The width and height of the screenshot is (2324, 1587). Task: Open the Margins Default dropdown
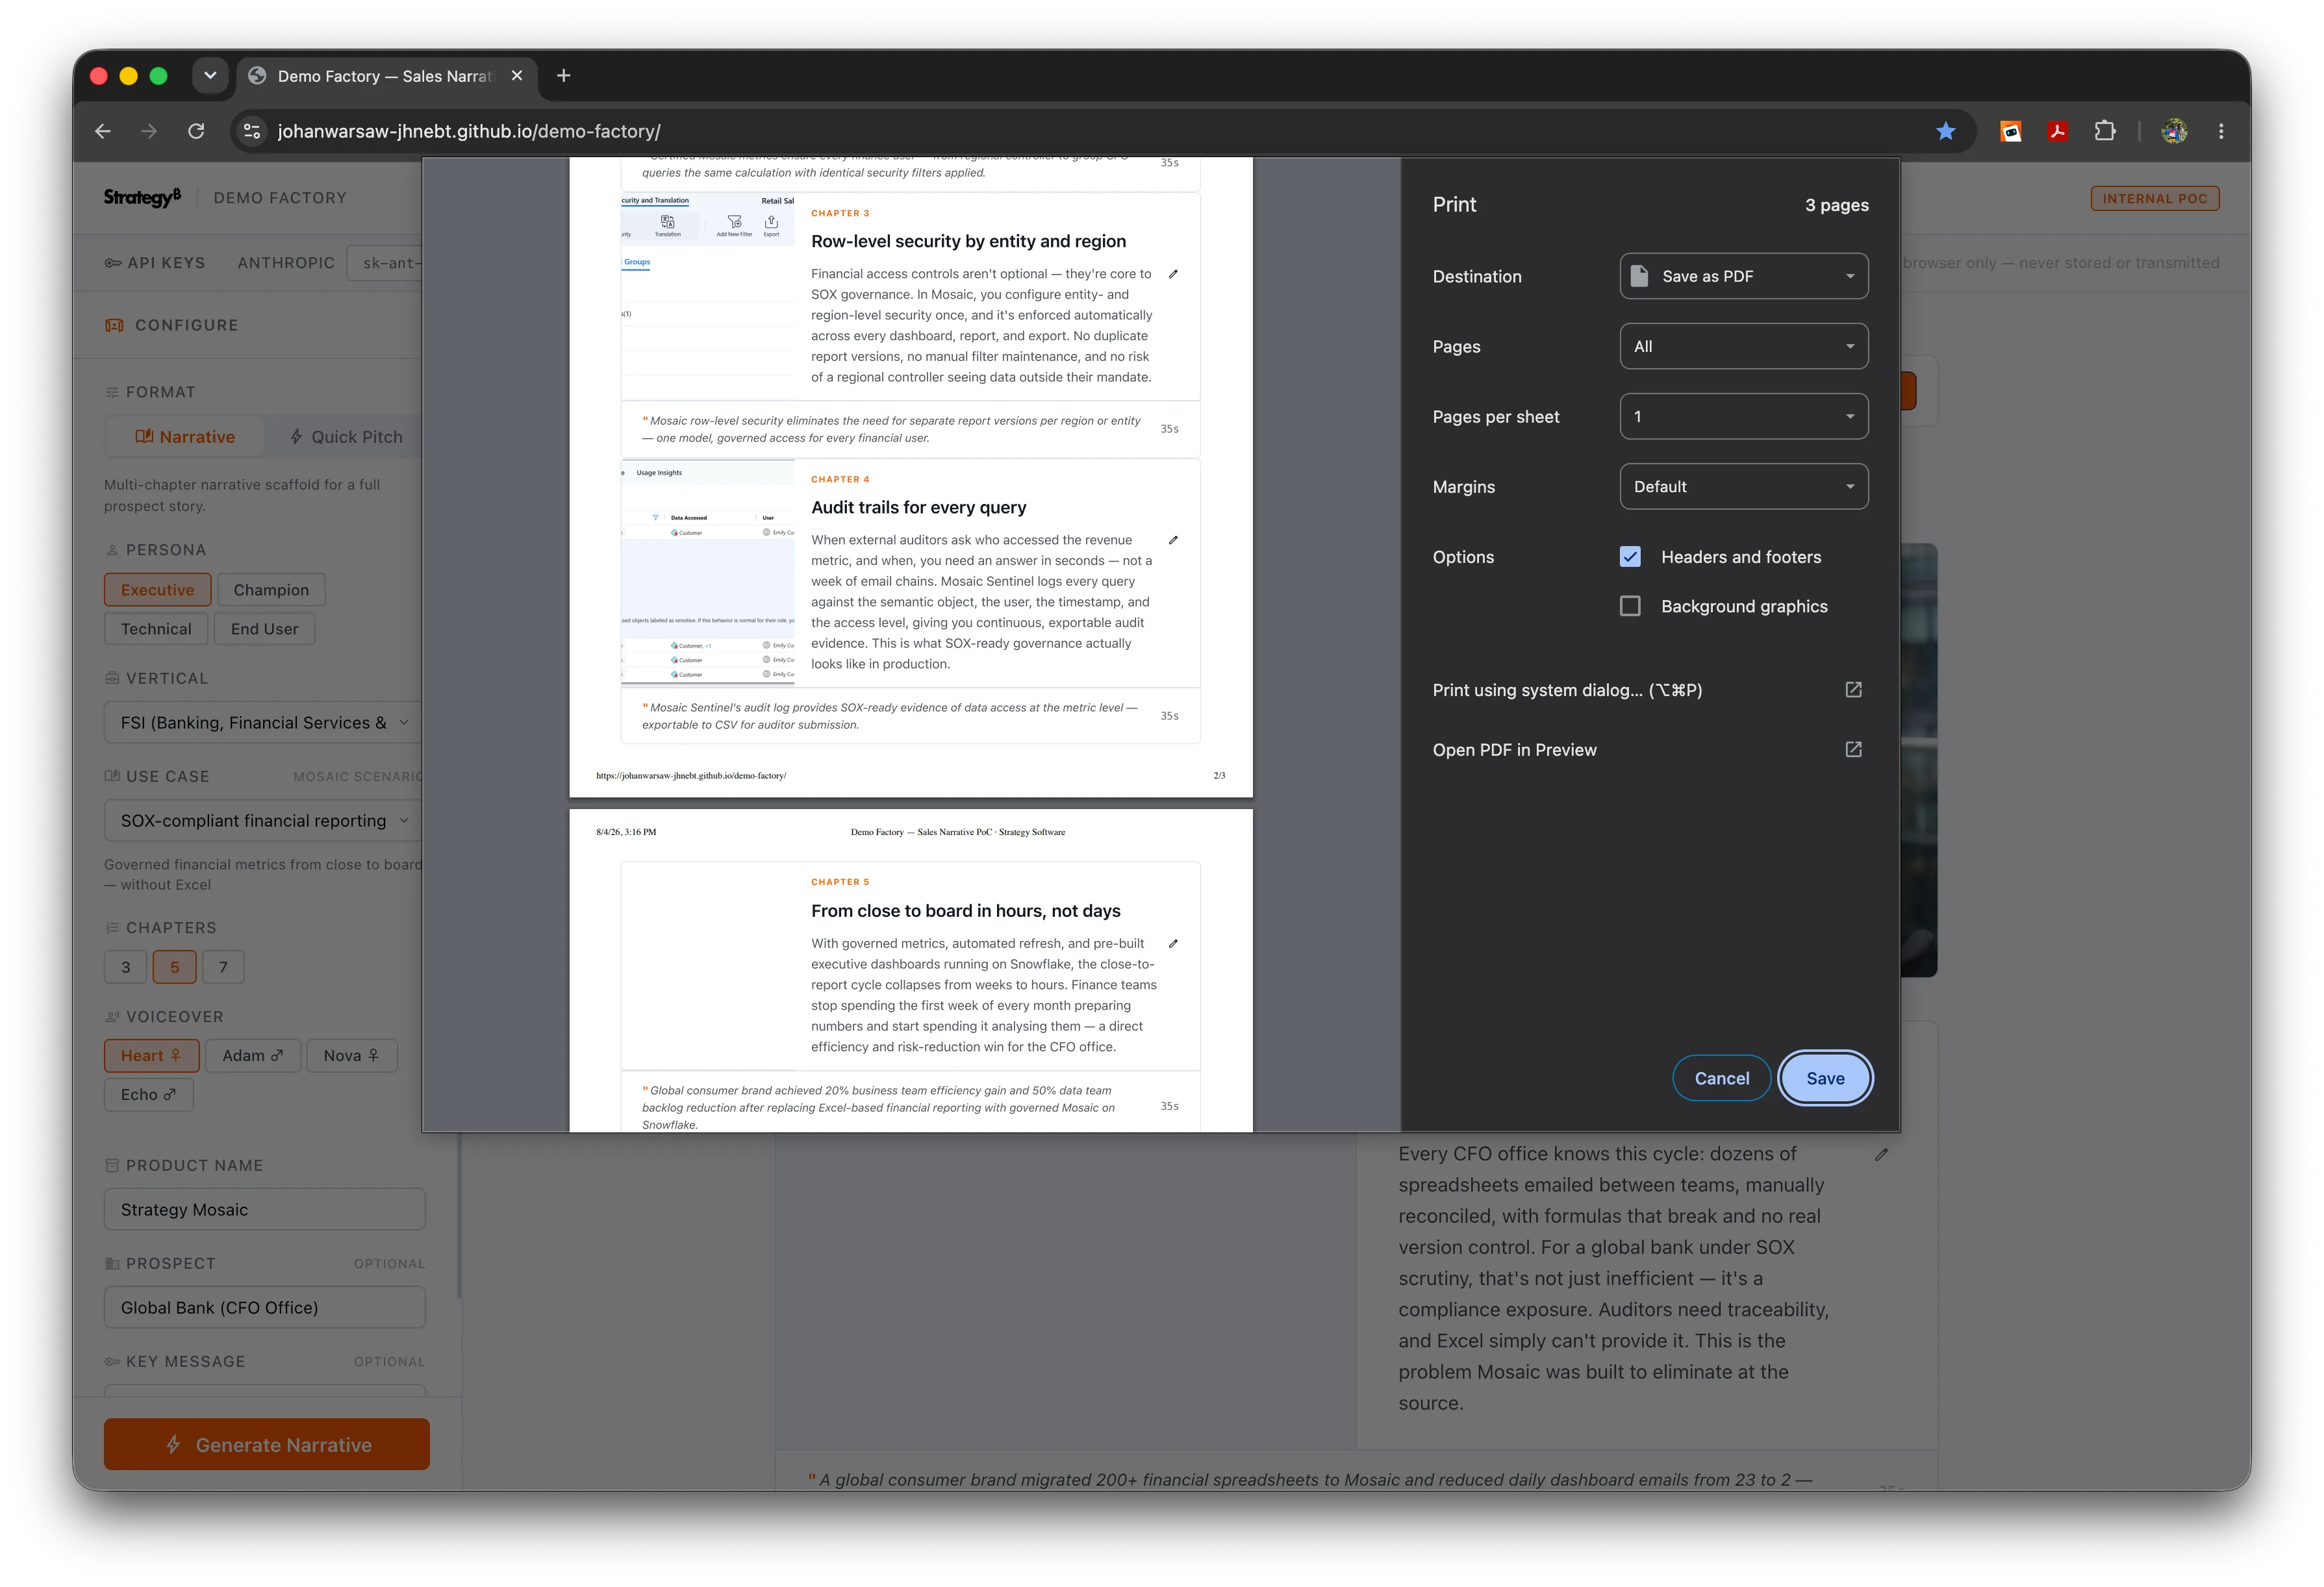pos(1743,487)
